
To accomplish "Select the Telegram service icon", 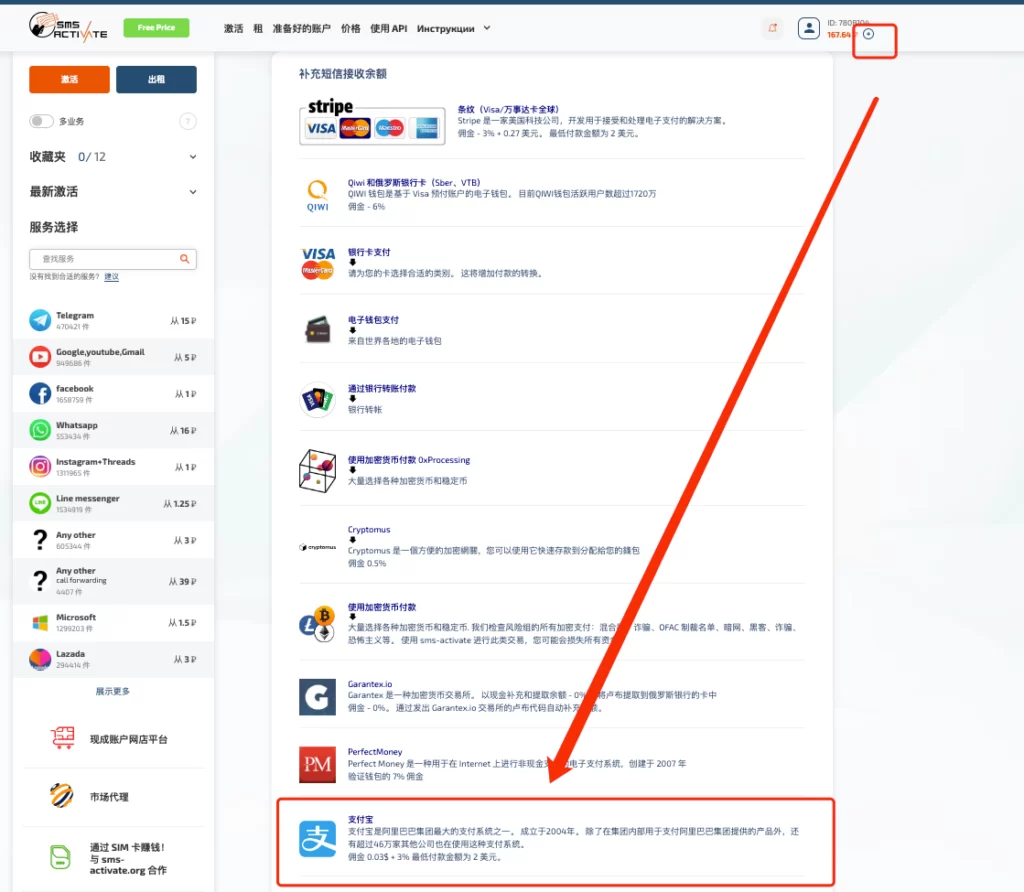I will point(40,320).
